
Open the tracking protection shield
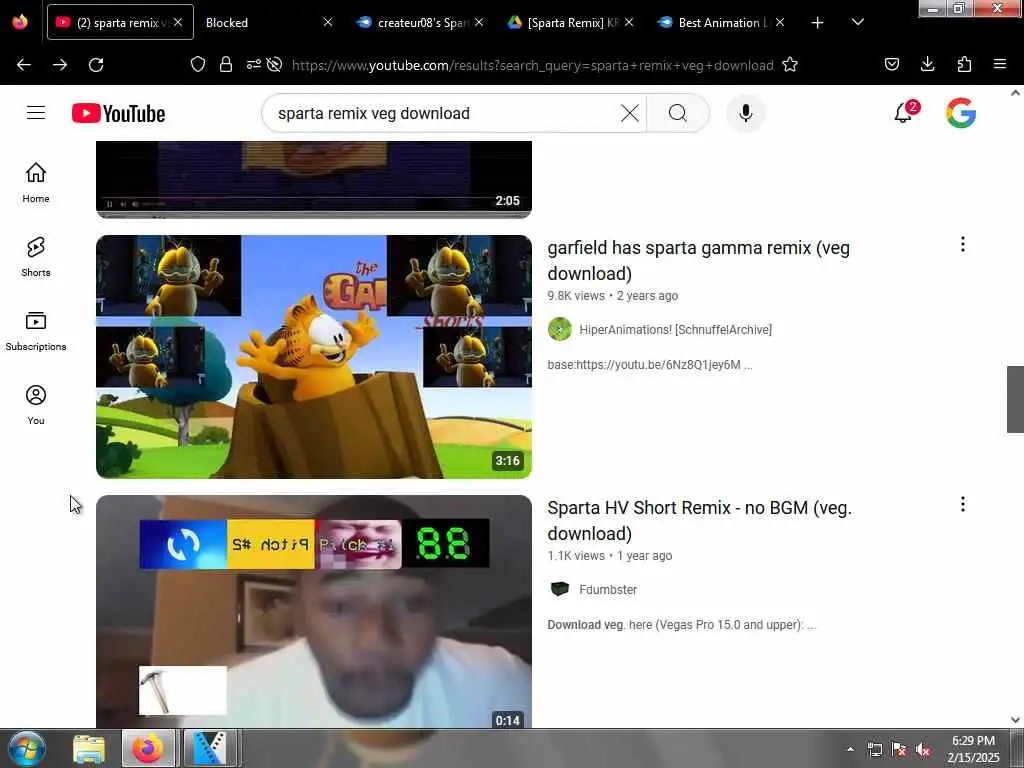[x=198, y=65]
